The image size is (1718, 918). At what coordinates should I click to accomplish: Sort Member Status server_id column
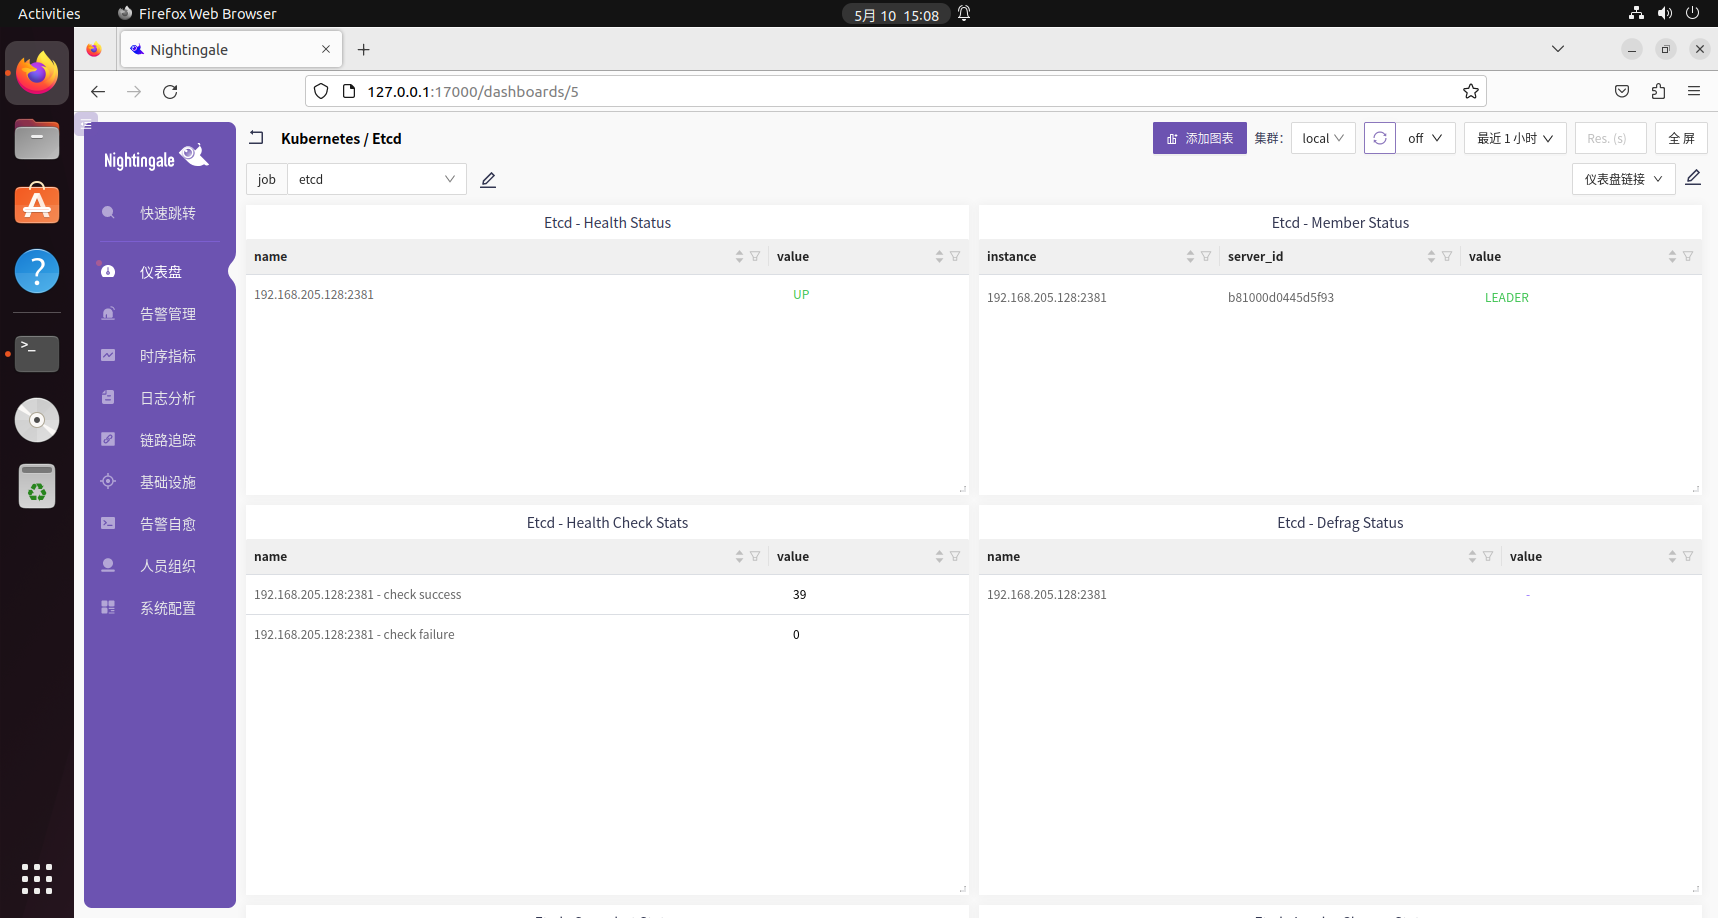[x=1431, y=257]
